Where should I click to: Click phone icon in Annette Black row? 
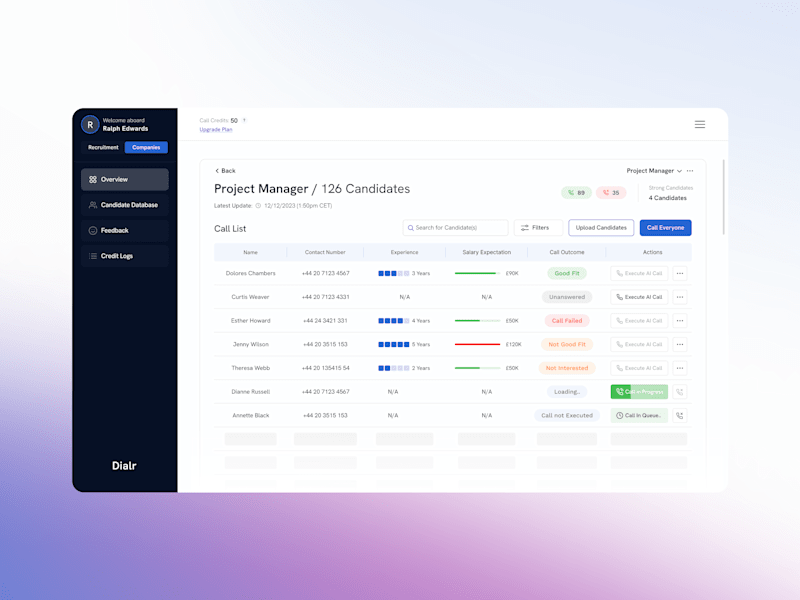coord(680,415)
